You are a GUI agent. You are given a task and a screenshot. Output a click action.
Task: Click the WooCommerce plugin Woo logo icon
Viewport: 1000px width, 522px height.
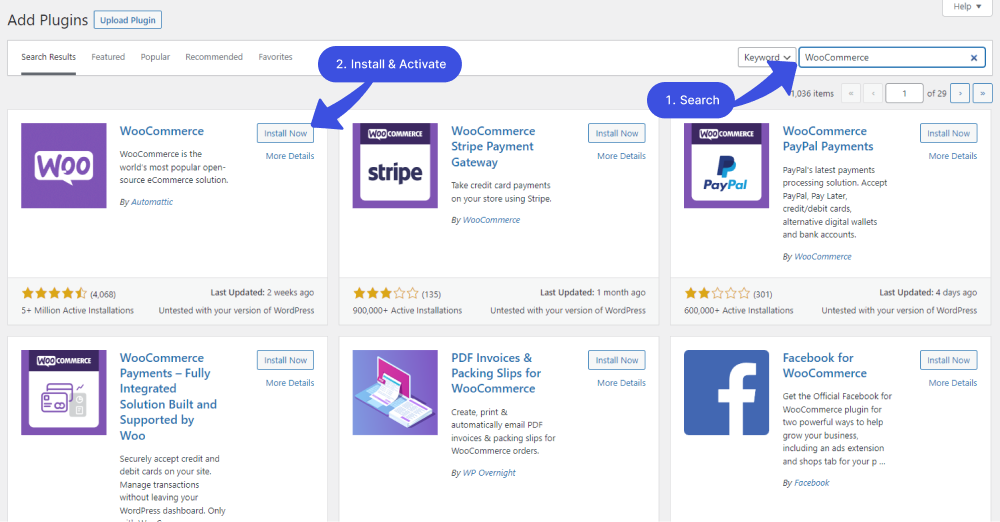64,165
